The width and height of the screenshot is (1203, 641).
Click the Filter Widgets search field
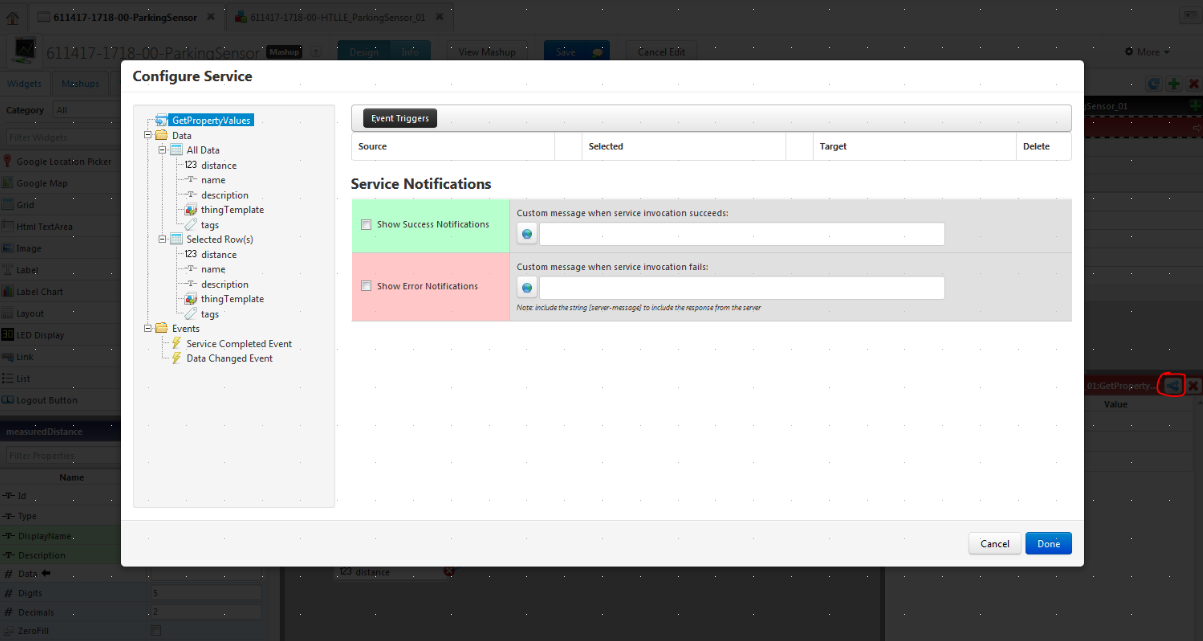pyautogui.click(x=62, y=137)
